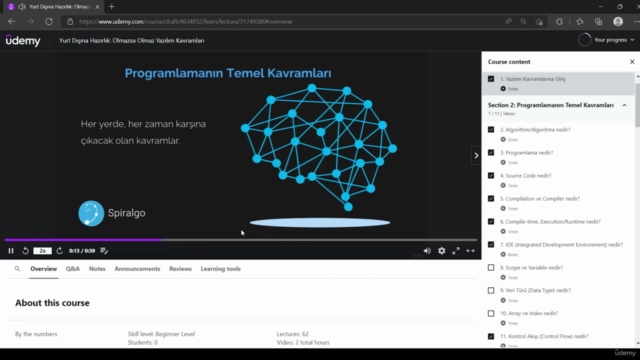Toggle expanded view of the player

(471, 251)
